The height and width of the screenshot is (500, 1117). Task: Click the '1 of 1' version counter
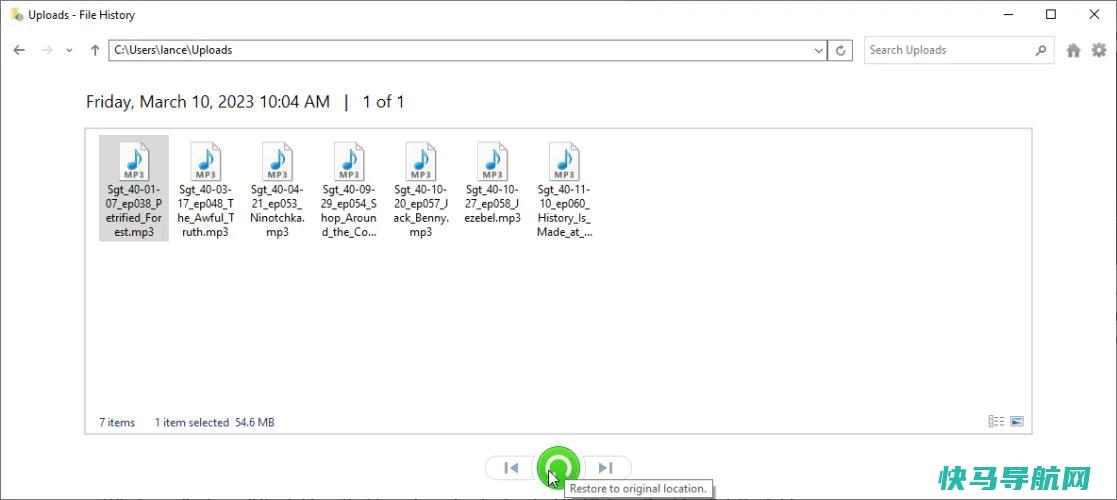tap(383, 102)
